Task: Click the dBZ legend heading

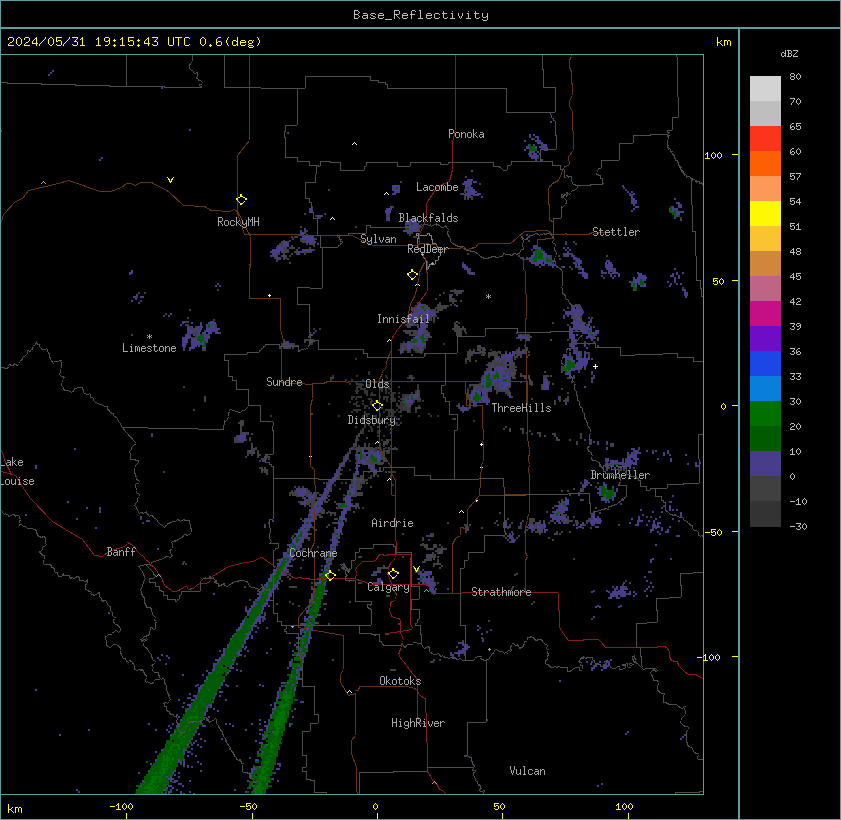Action: 789,54
